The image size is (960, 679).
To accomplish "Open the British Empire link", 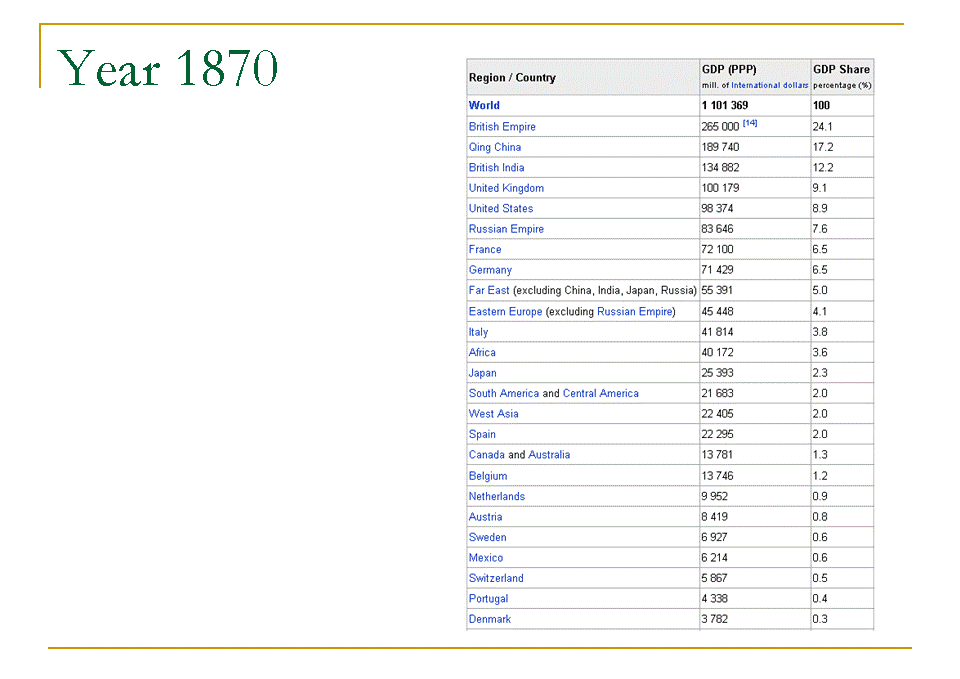I will pos(502,127).
